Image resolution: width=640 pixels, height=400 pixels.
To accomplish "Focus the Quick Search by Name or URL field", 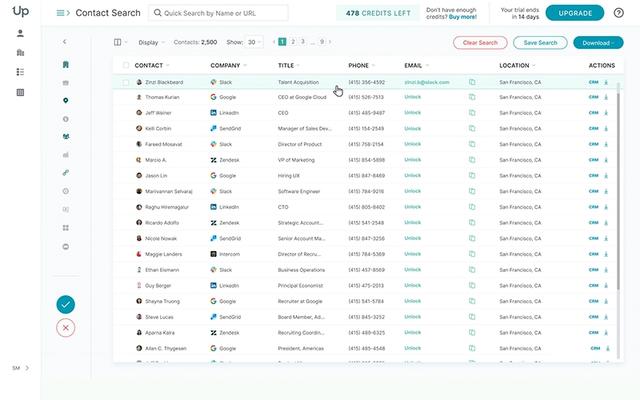I will 218,13.
